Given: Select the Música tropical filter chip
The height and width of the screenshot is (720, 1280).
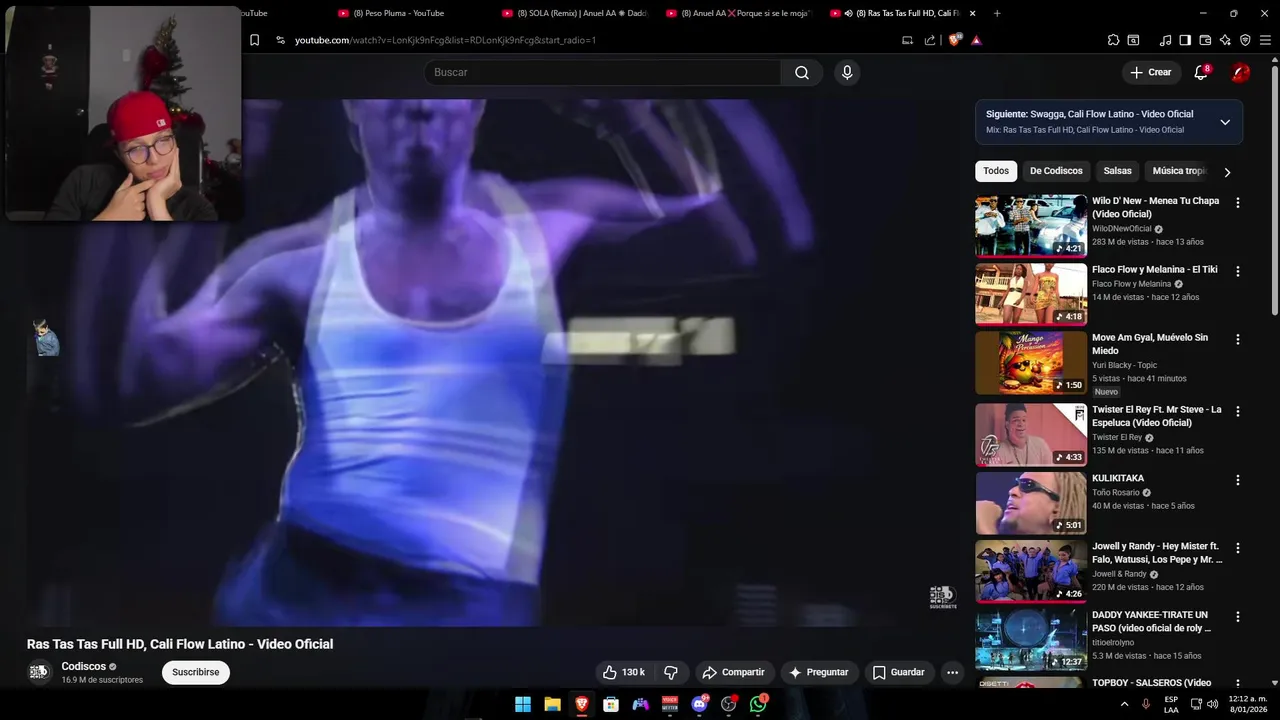Looking at the screenshot, I should click(1180, 171).
